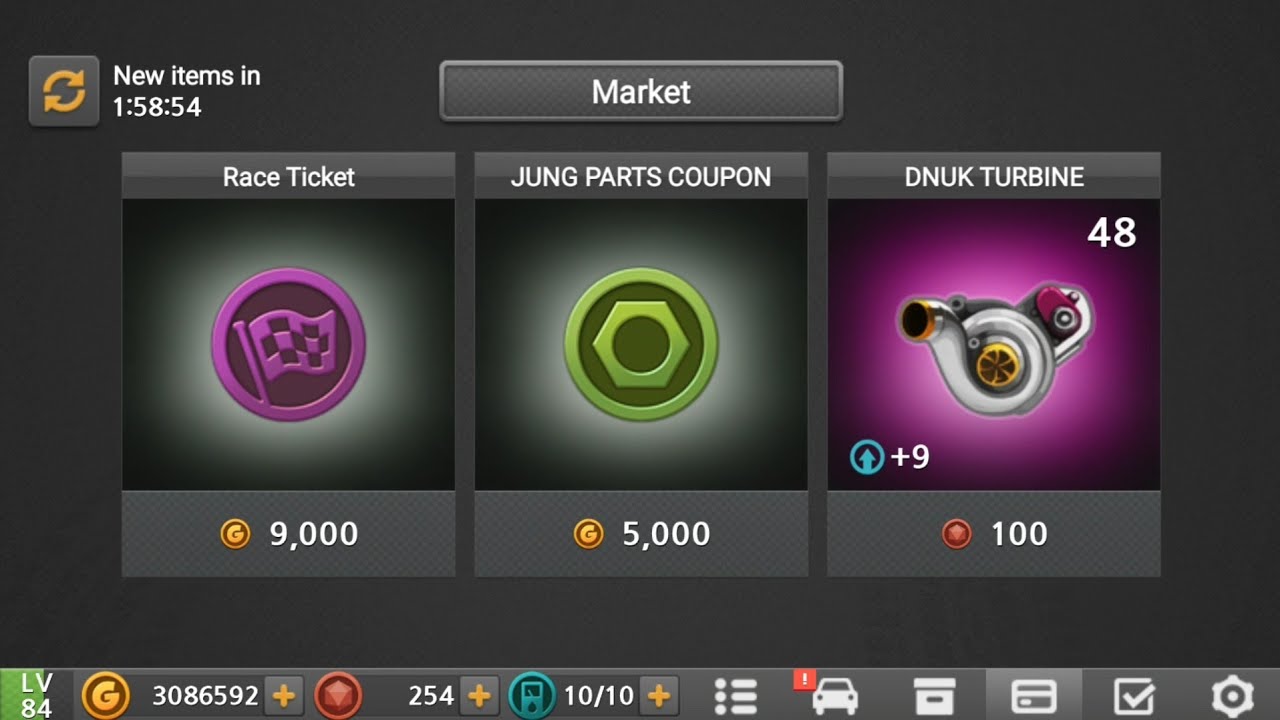Viewport: 1280px width, 720px height.
Task: Open the storage box inventory icon
Action: [x=934, y=696]
